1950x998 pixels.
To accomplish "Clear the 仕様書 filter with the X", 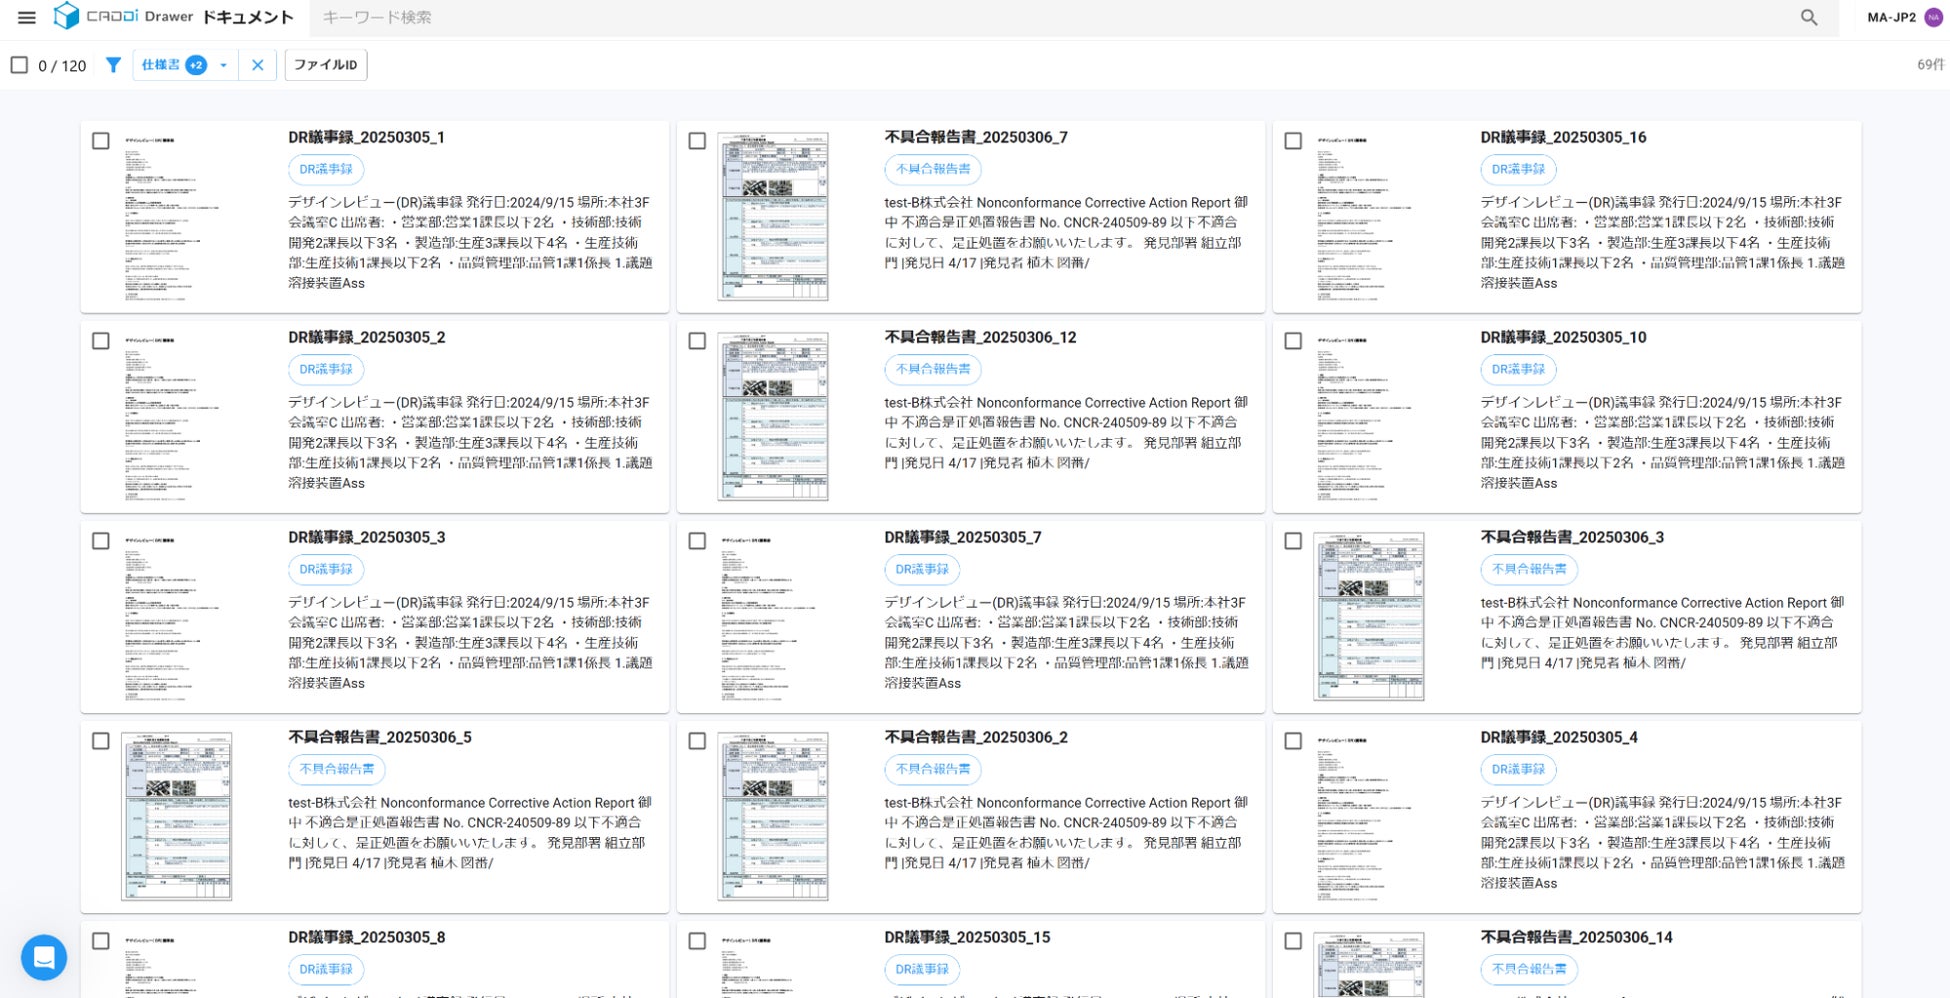I will click(257, 65).
